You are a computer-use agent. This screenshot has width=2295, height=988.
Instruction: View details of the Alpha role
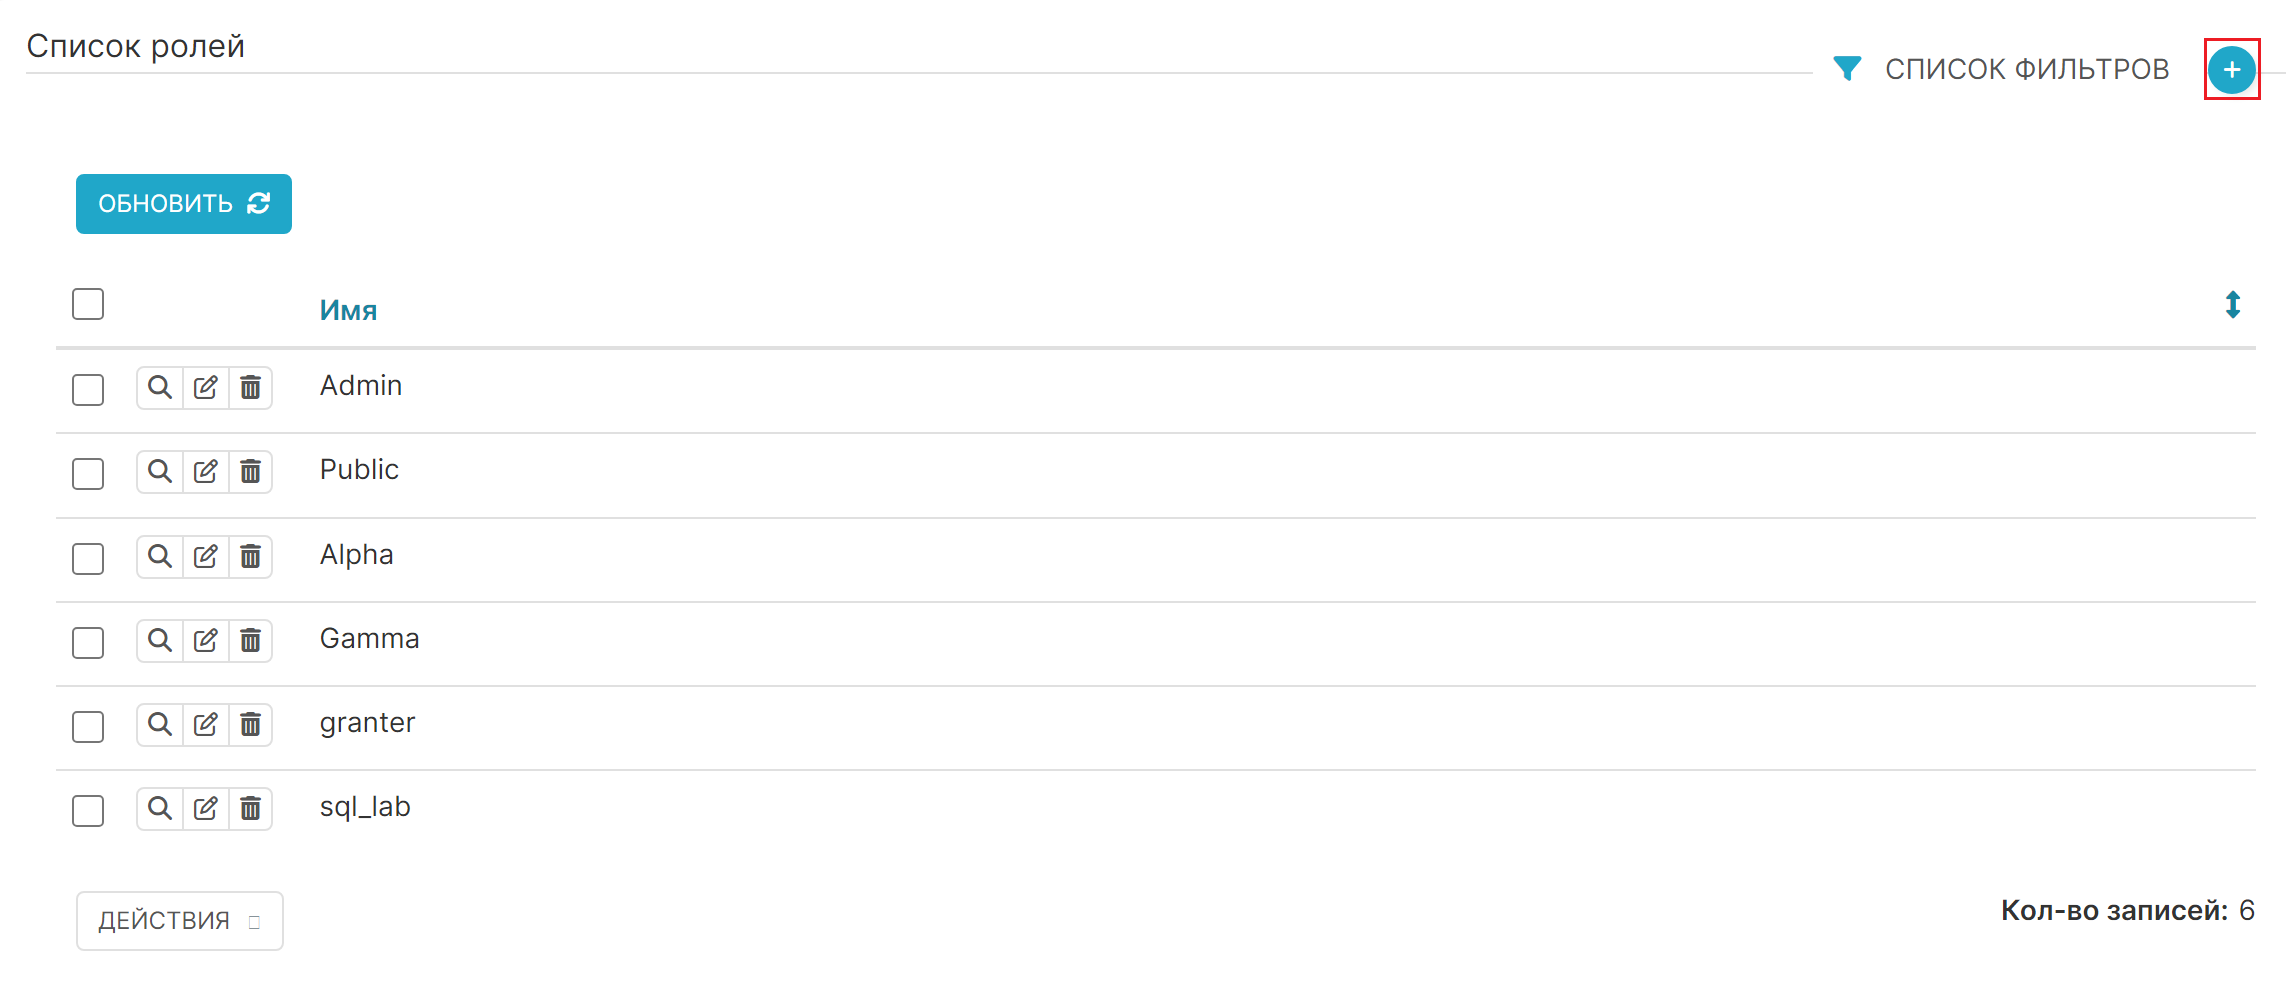pos(160,556)
